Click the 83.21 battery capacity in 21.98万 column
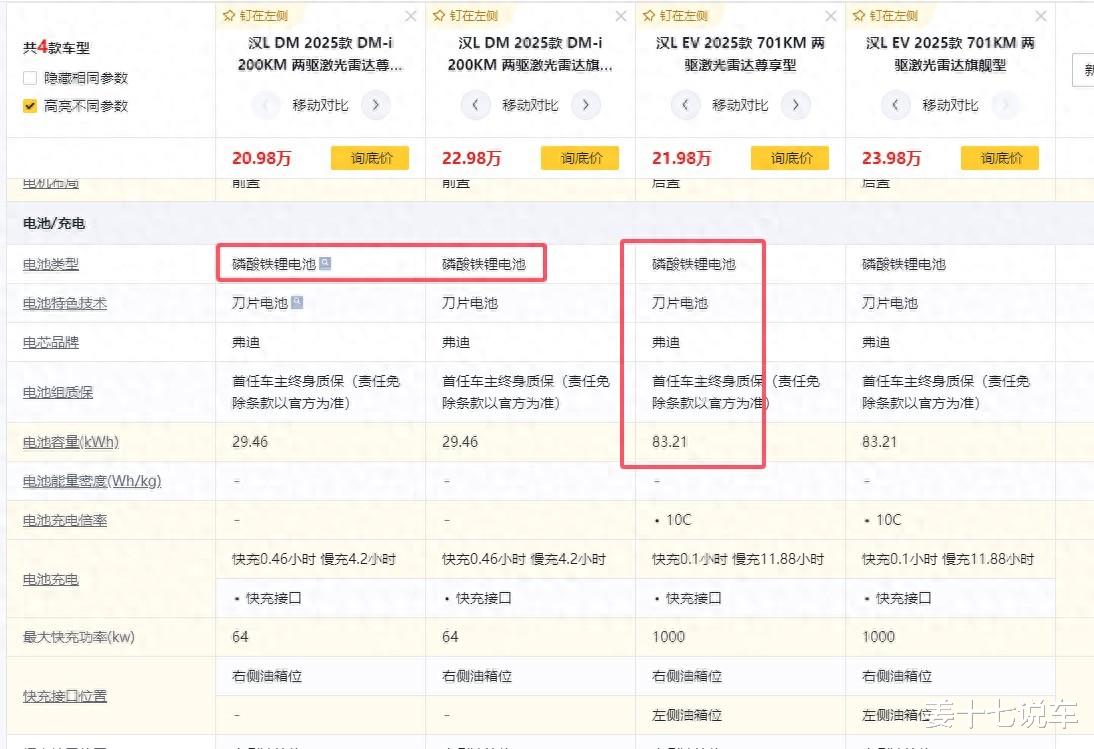Viewport: 1094px width, 749px height. pos(670,441)
